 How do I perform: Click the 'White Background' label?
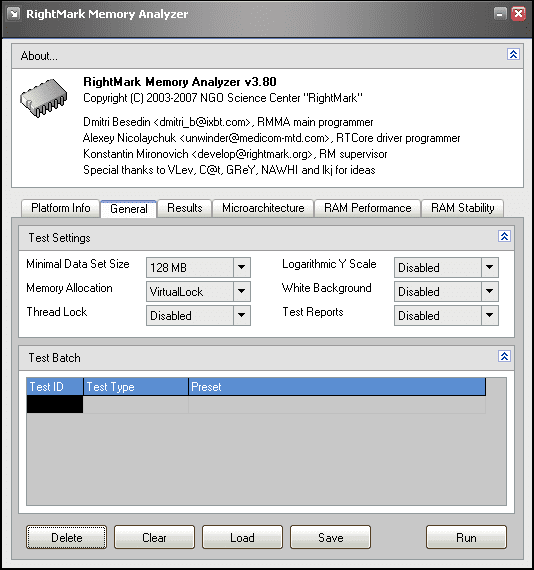click(x=326, y=288)
